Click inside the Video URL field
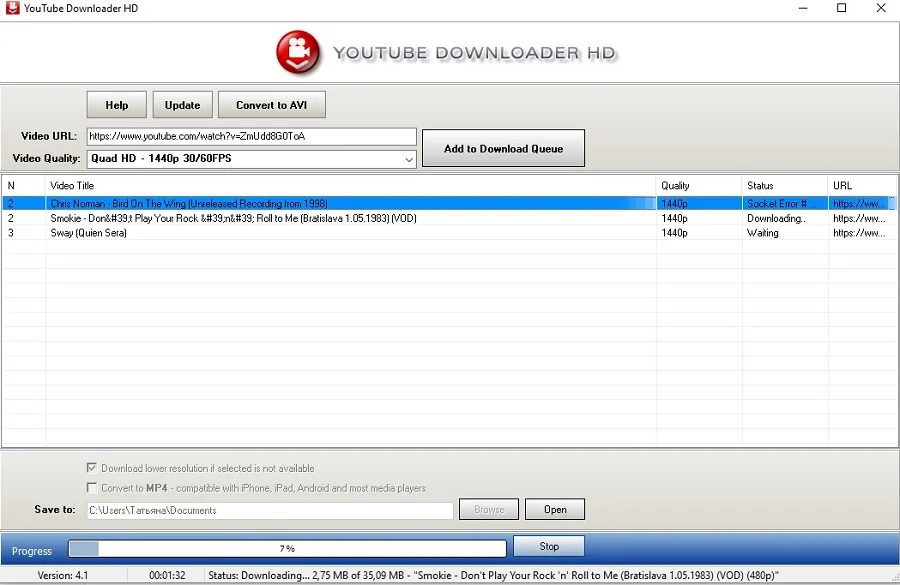This screenshot has width=900, height=585. (250, 136)
